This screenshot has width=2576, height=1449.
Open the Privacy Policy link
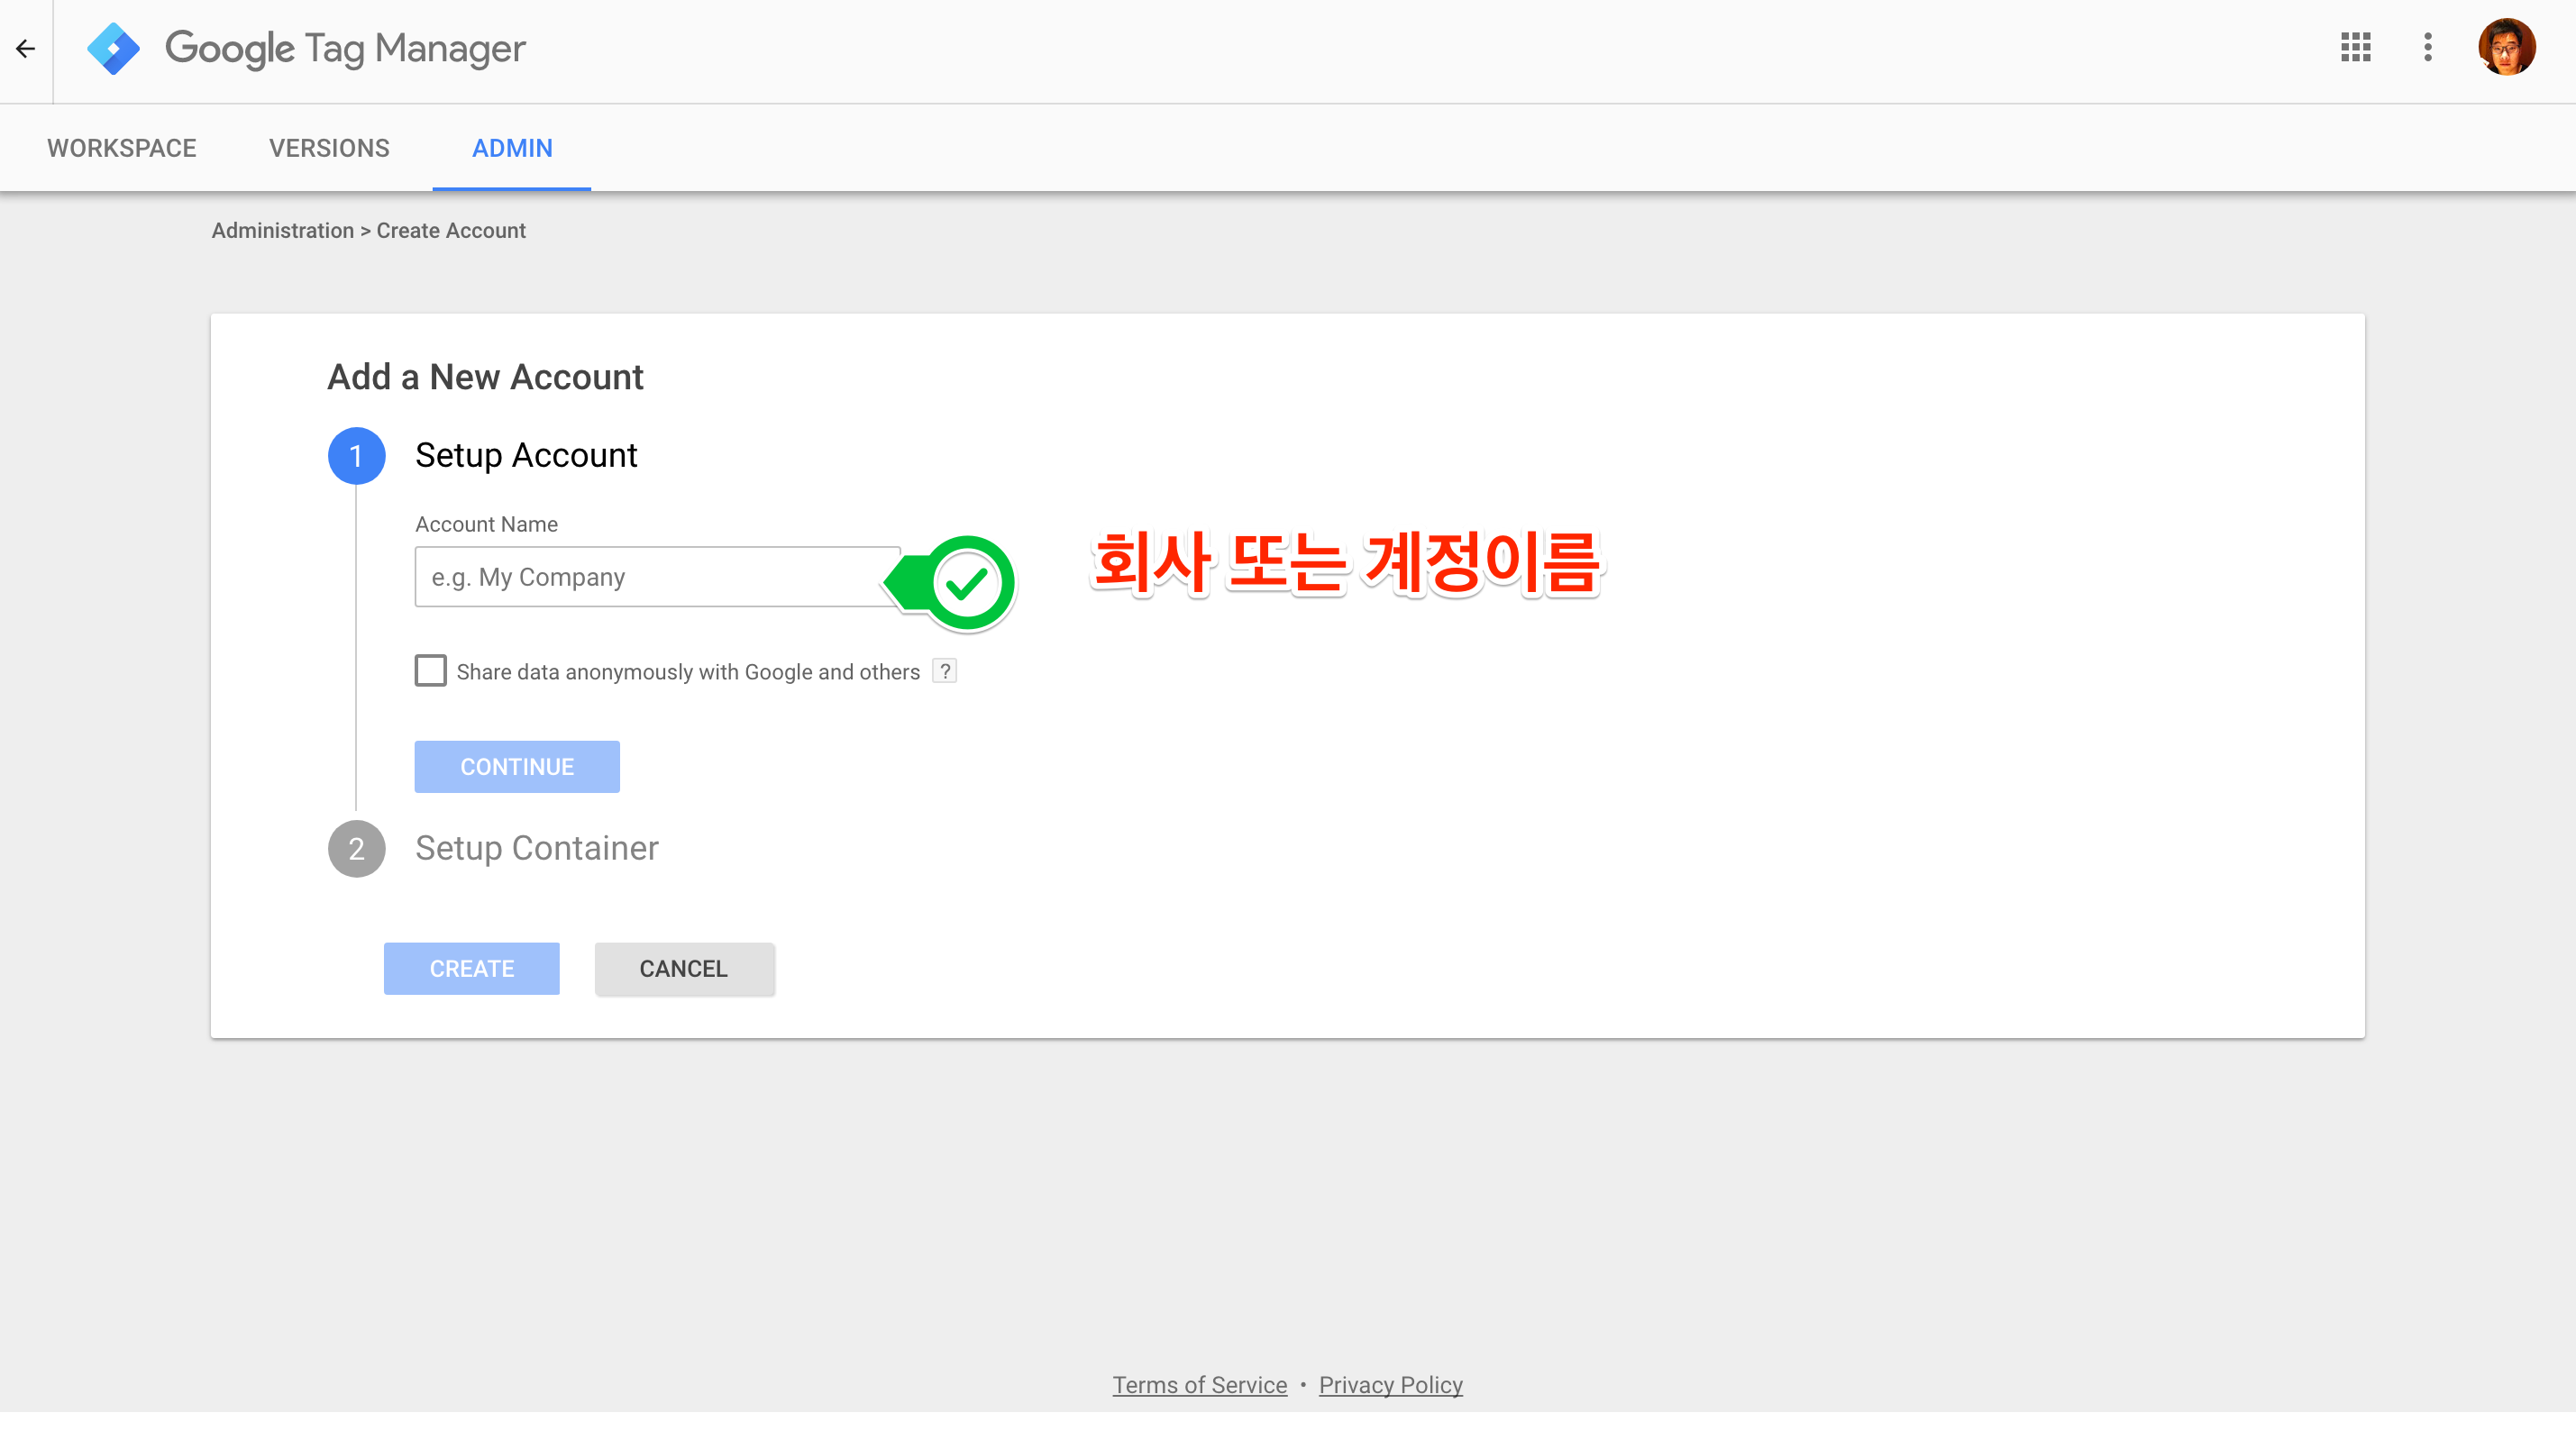pos(1391,1385)
